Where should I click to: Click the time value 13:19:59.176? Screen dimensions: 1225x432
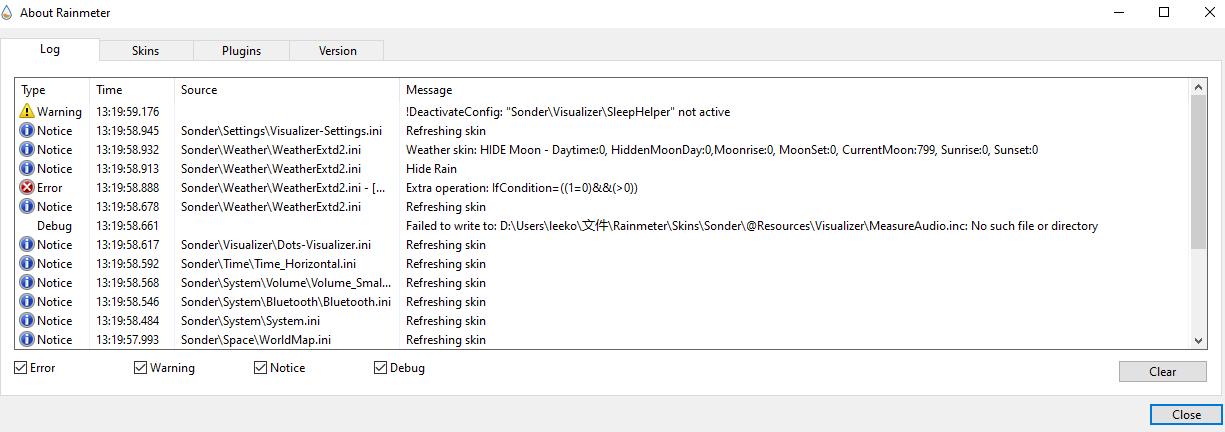pyautogui.click(x=127, y=112)
